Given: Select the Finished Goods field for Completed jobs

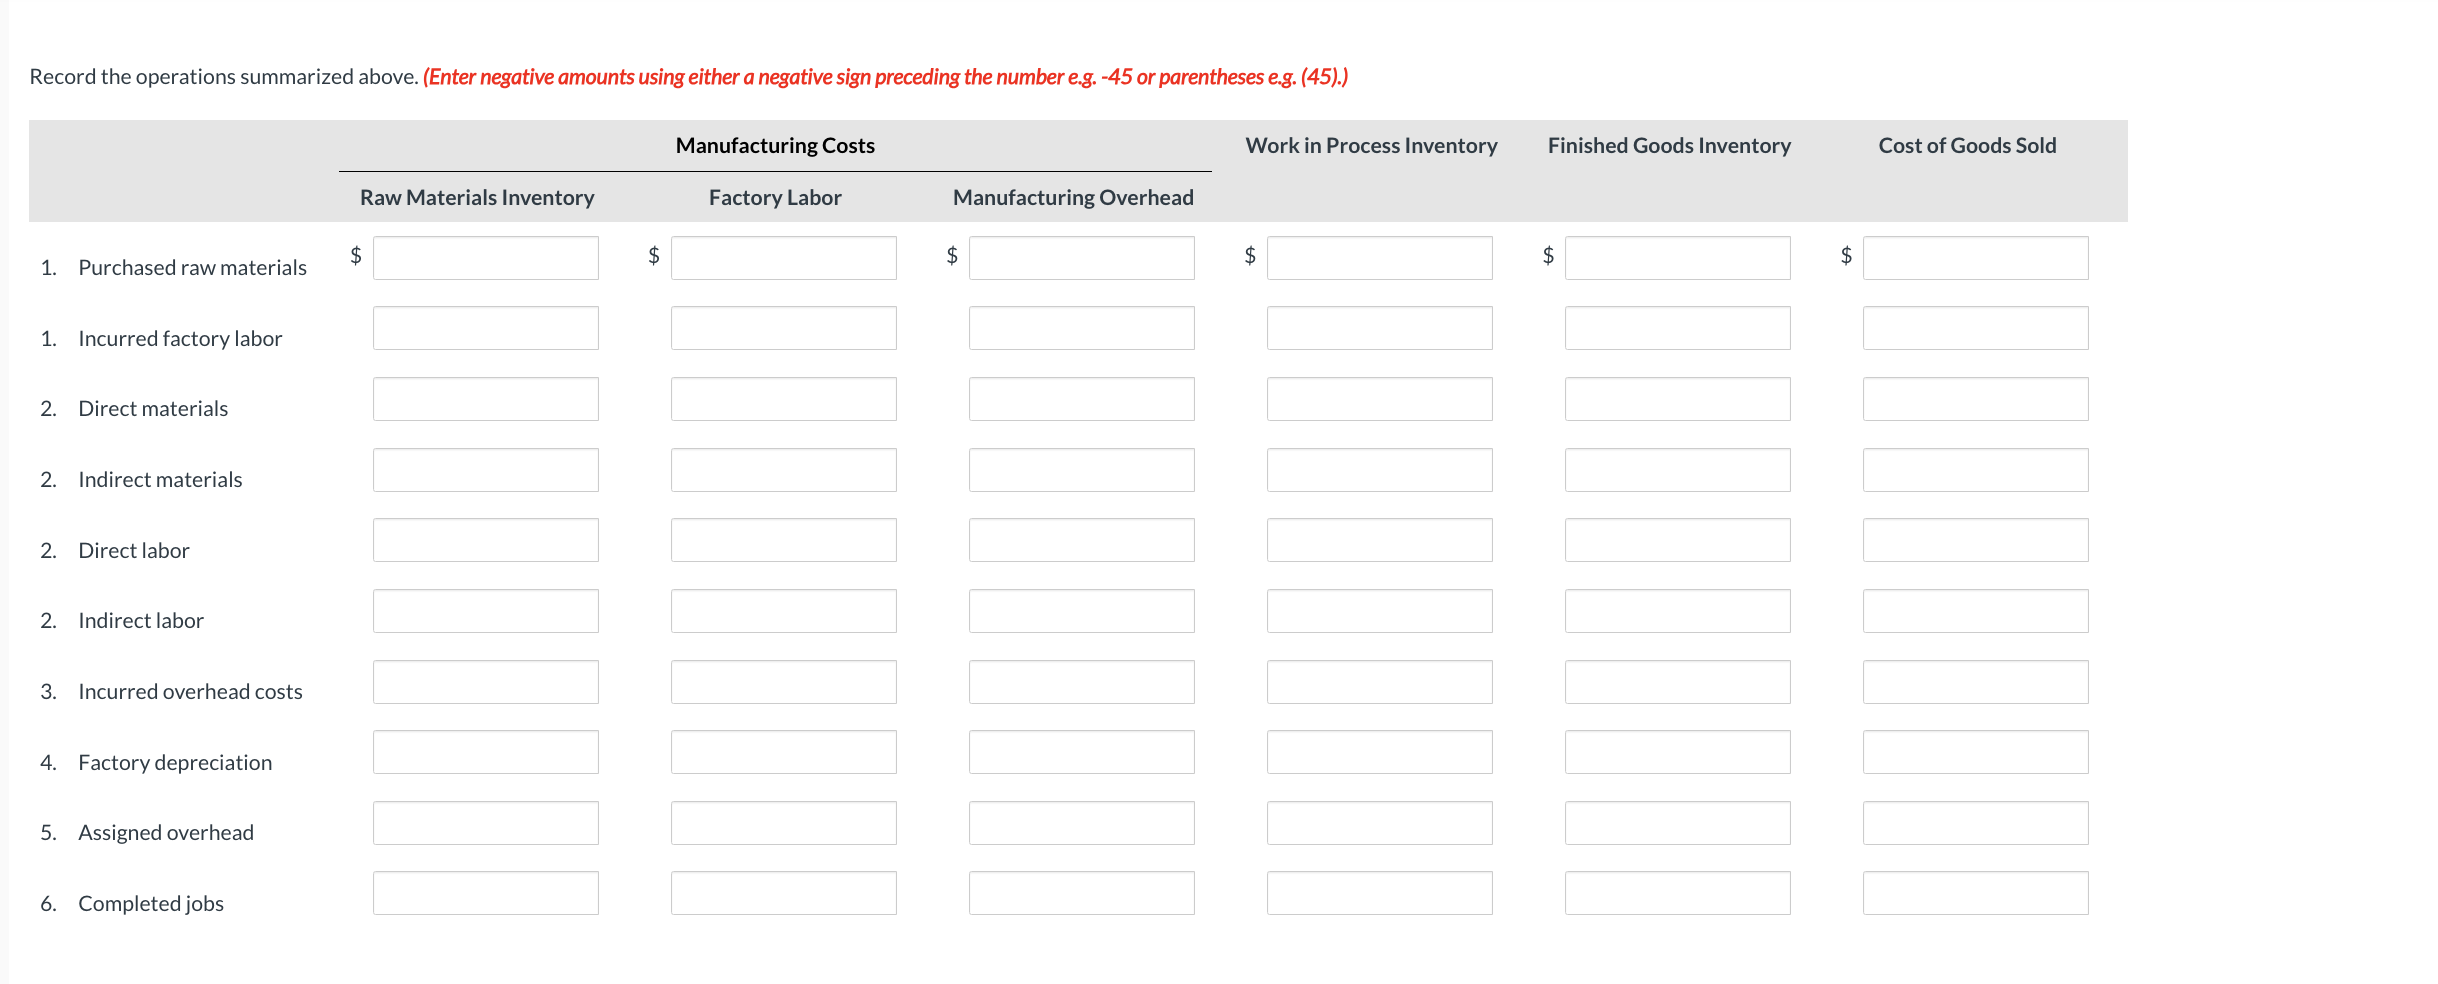Looking at the screenshot, I should click(1677, 893).
